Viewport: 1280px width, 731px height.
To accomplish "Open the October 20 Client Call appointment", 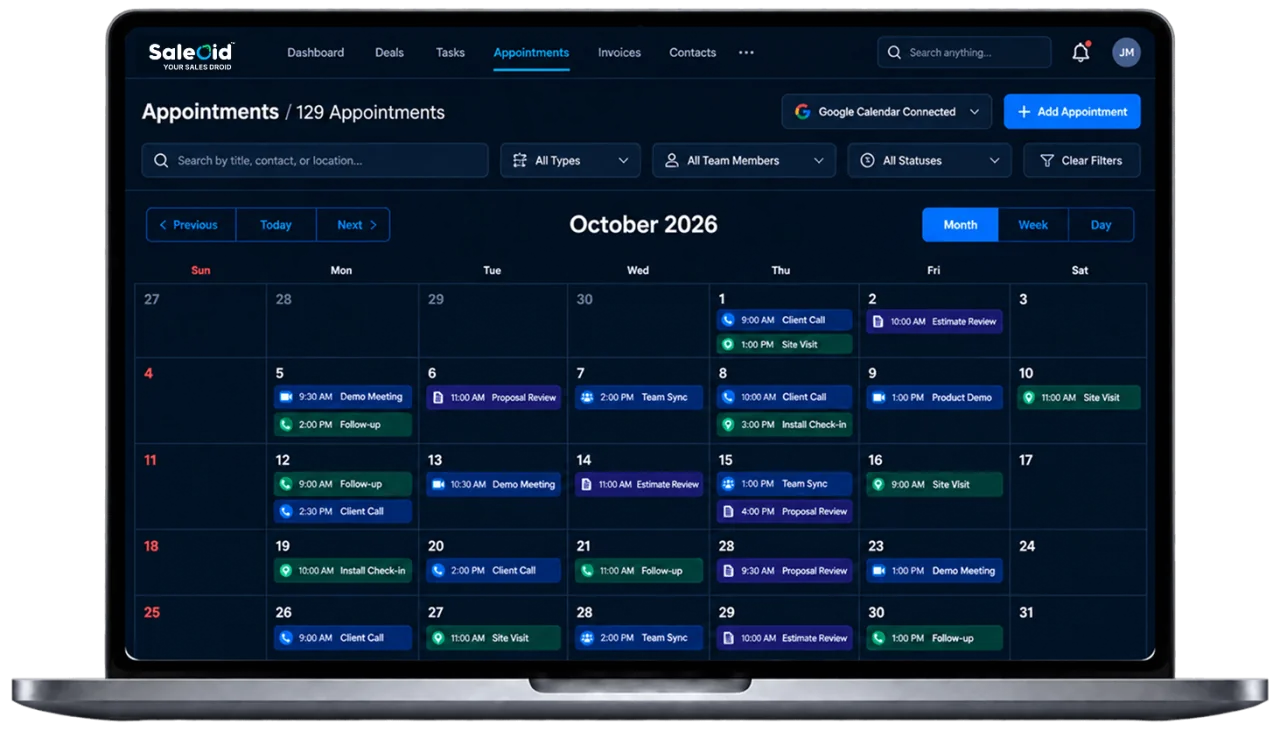I will 493,571.
